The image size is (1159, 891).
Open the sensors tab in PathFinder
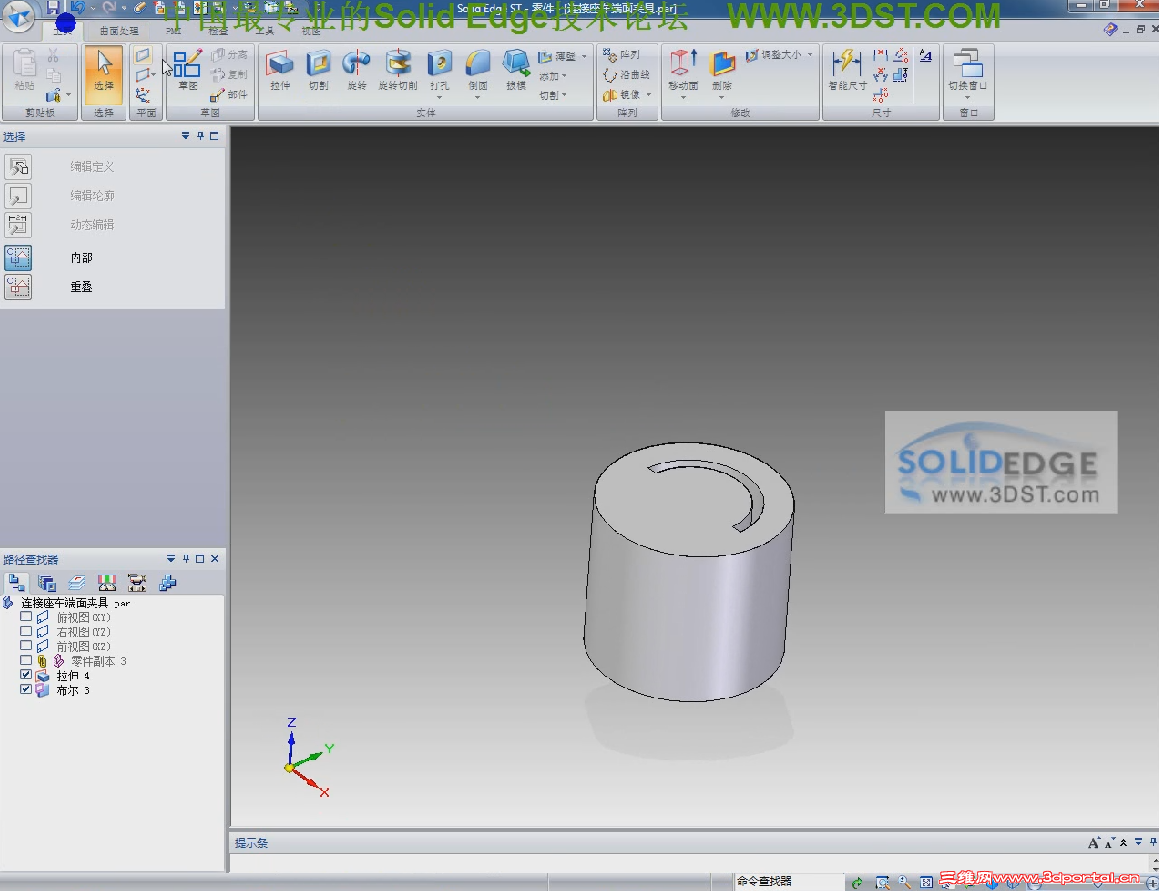(107, 583)
